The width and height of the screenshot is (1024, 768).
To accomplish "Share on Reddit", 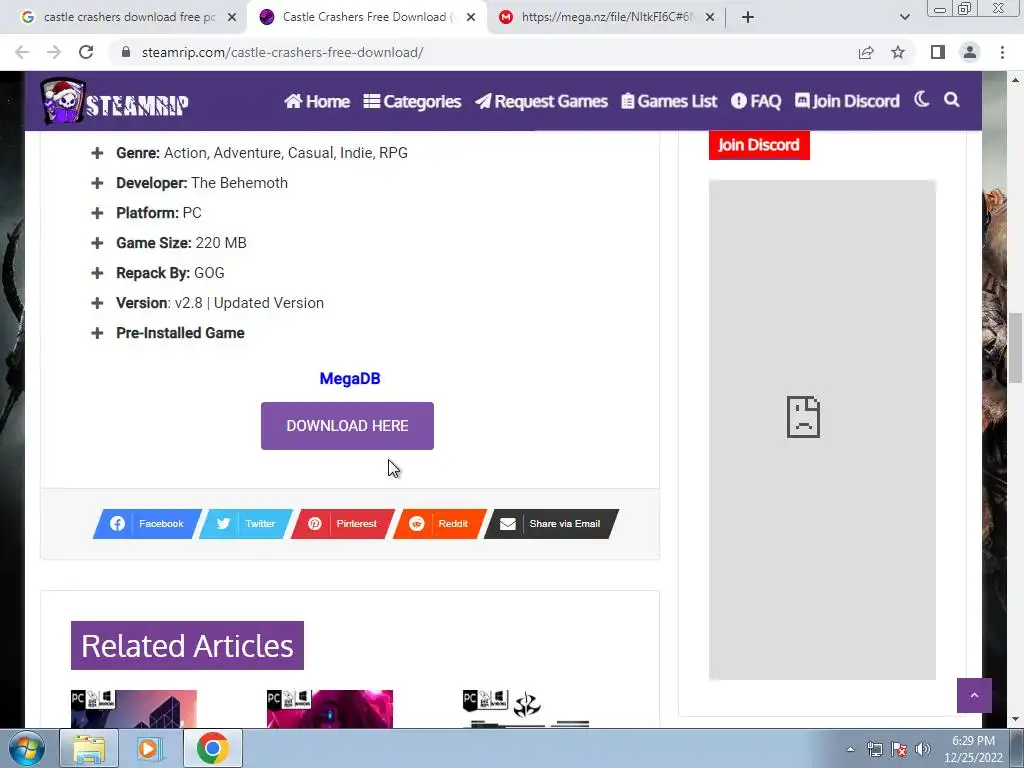I will 440,524.
